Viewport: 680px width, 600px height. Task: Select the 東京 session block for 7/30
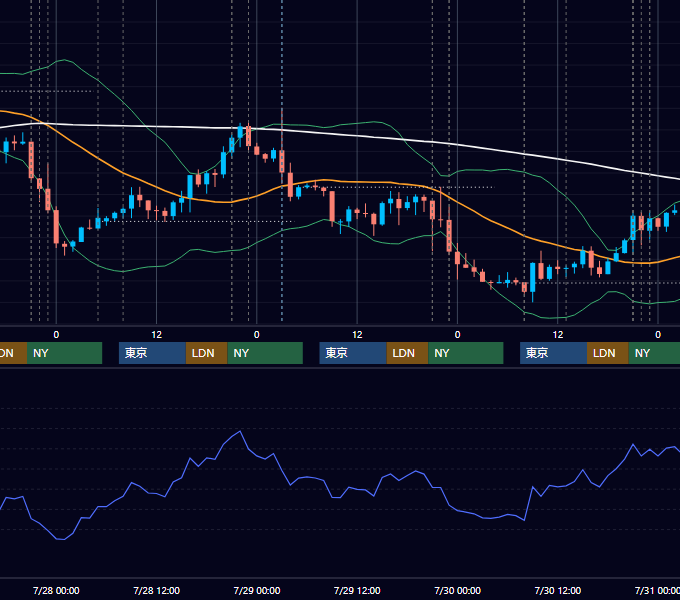coord(554,353)
